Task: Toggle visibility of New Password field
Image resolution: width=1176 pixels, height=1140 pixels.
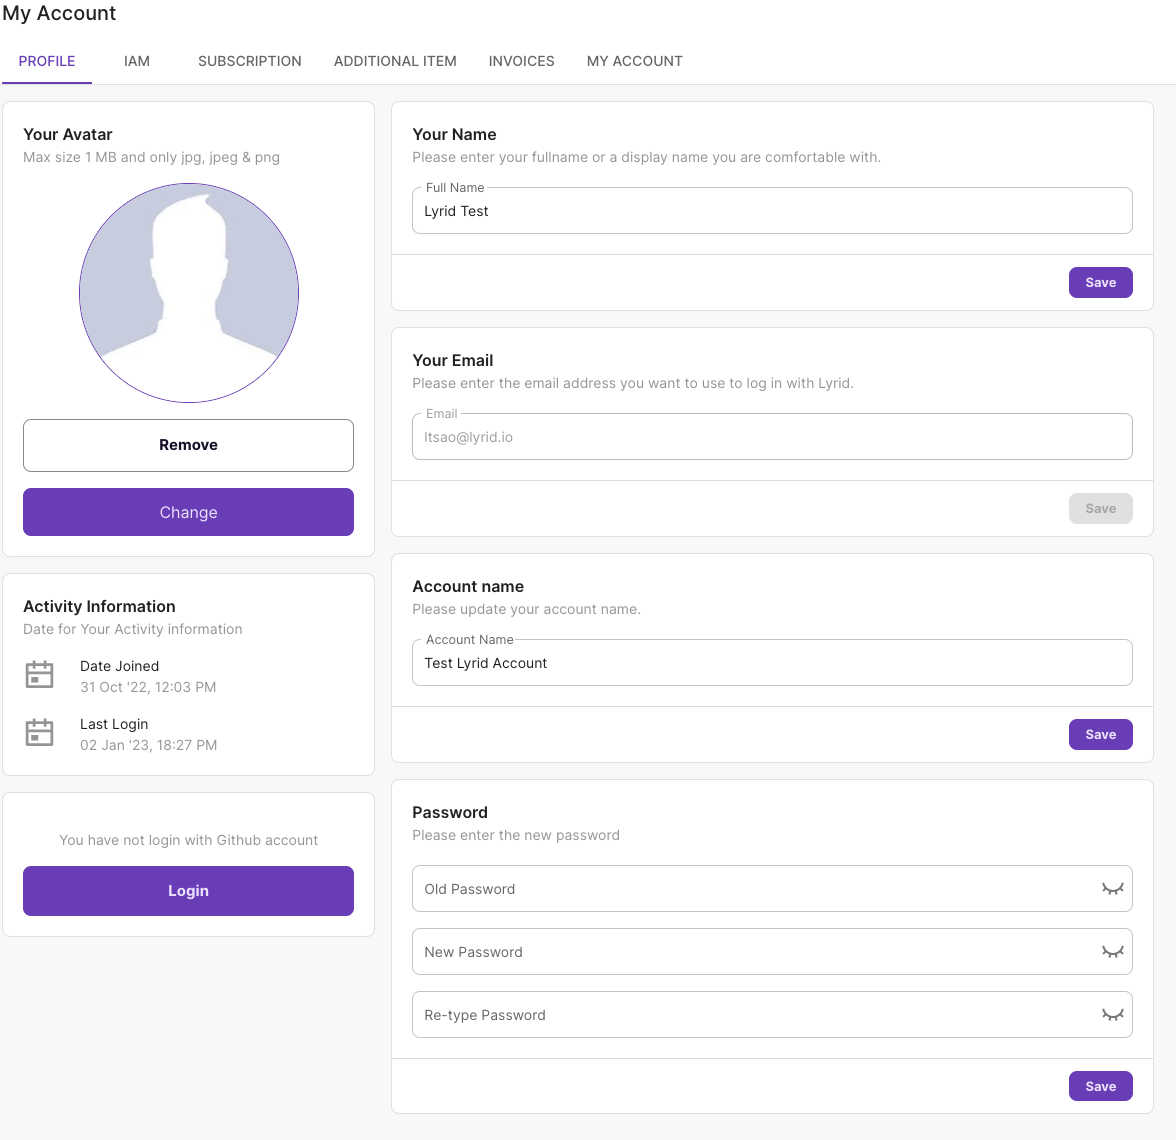Action: 1112,952
